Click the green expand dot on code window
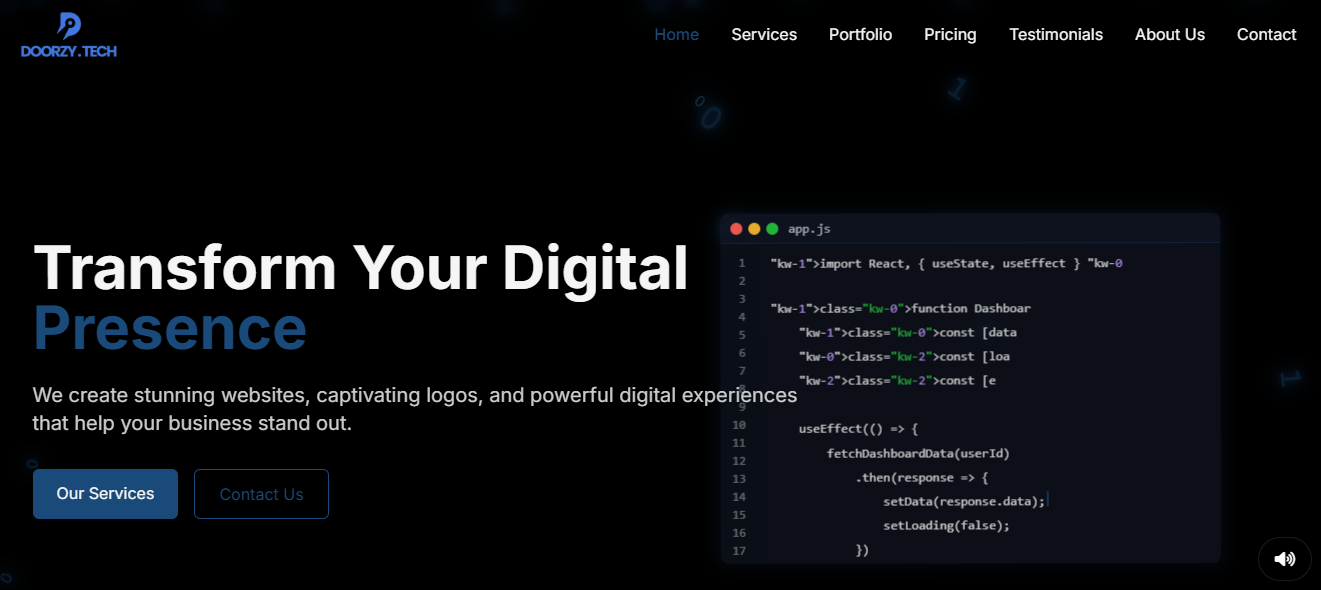1321x590 pixels. click(771, 228)
